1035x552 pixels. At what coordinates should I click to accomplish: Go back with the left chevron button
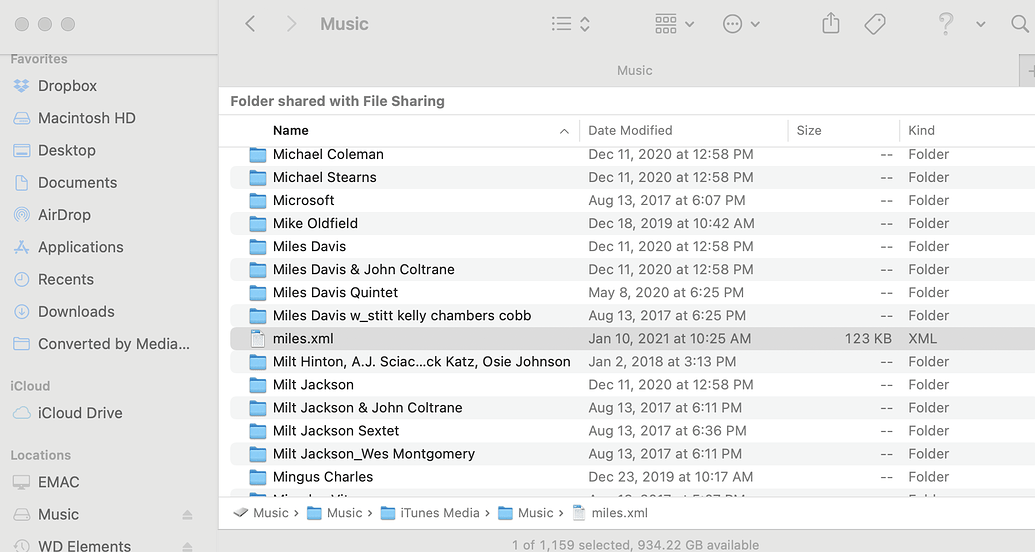click(250, 24)
